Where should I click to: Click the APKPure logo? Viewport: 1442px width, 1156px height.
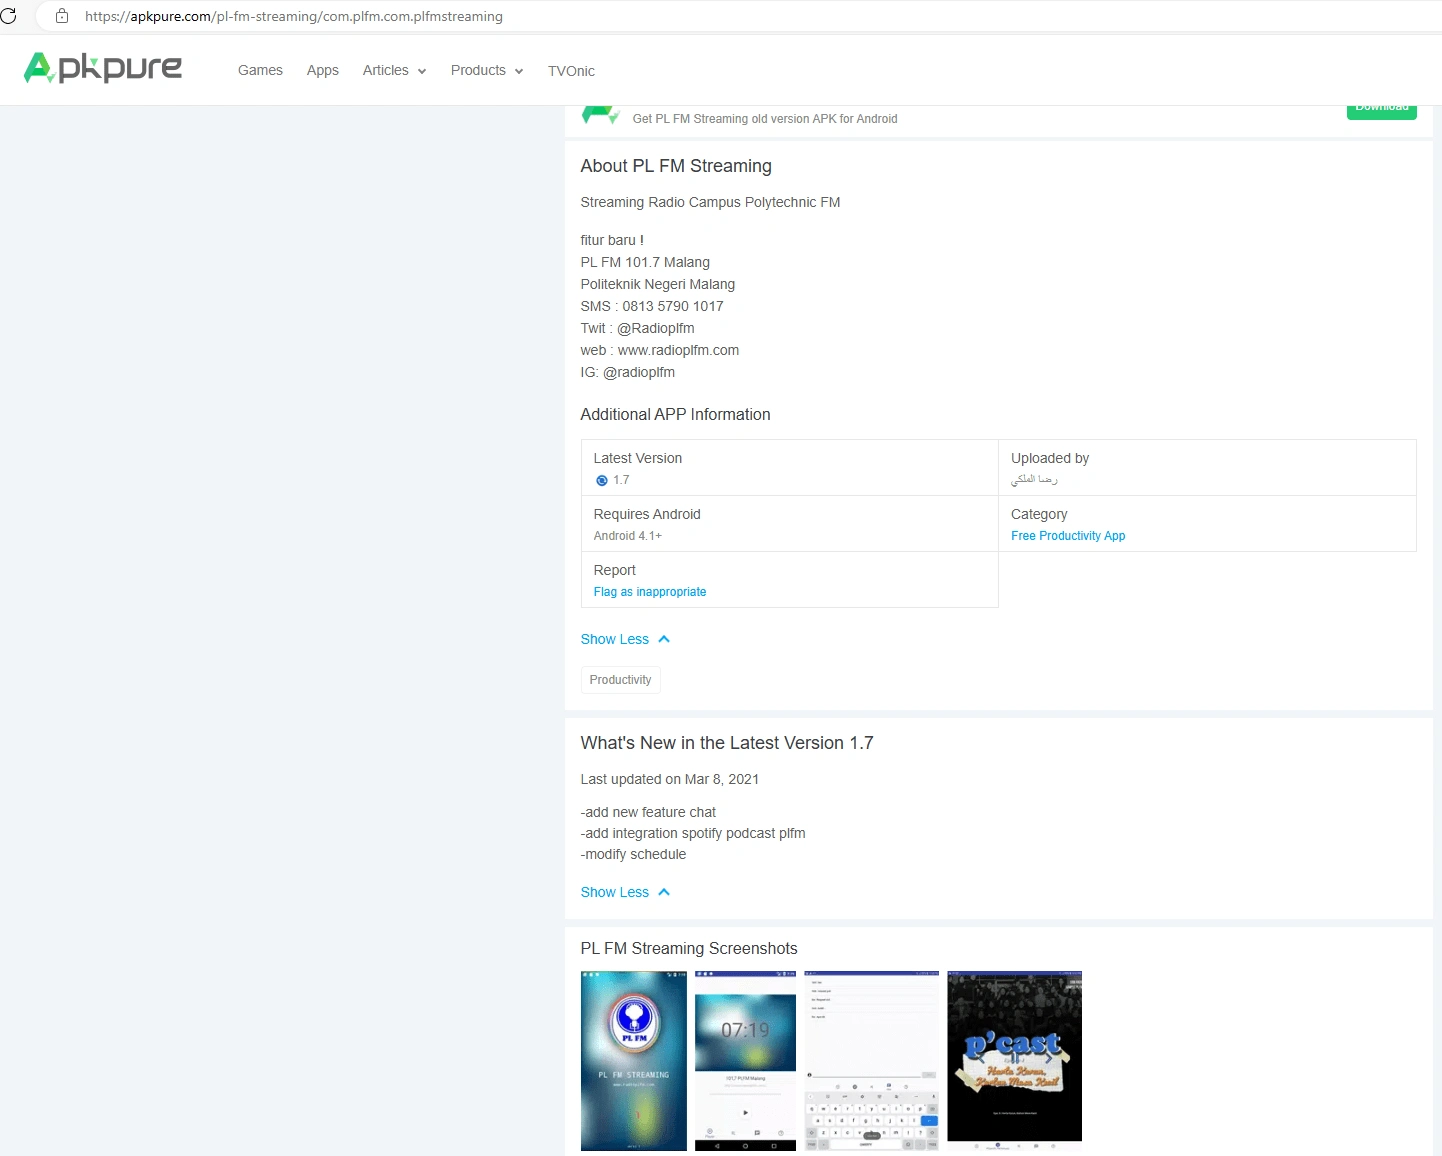pyautogui.click(x=103, y=68)
